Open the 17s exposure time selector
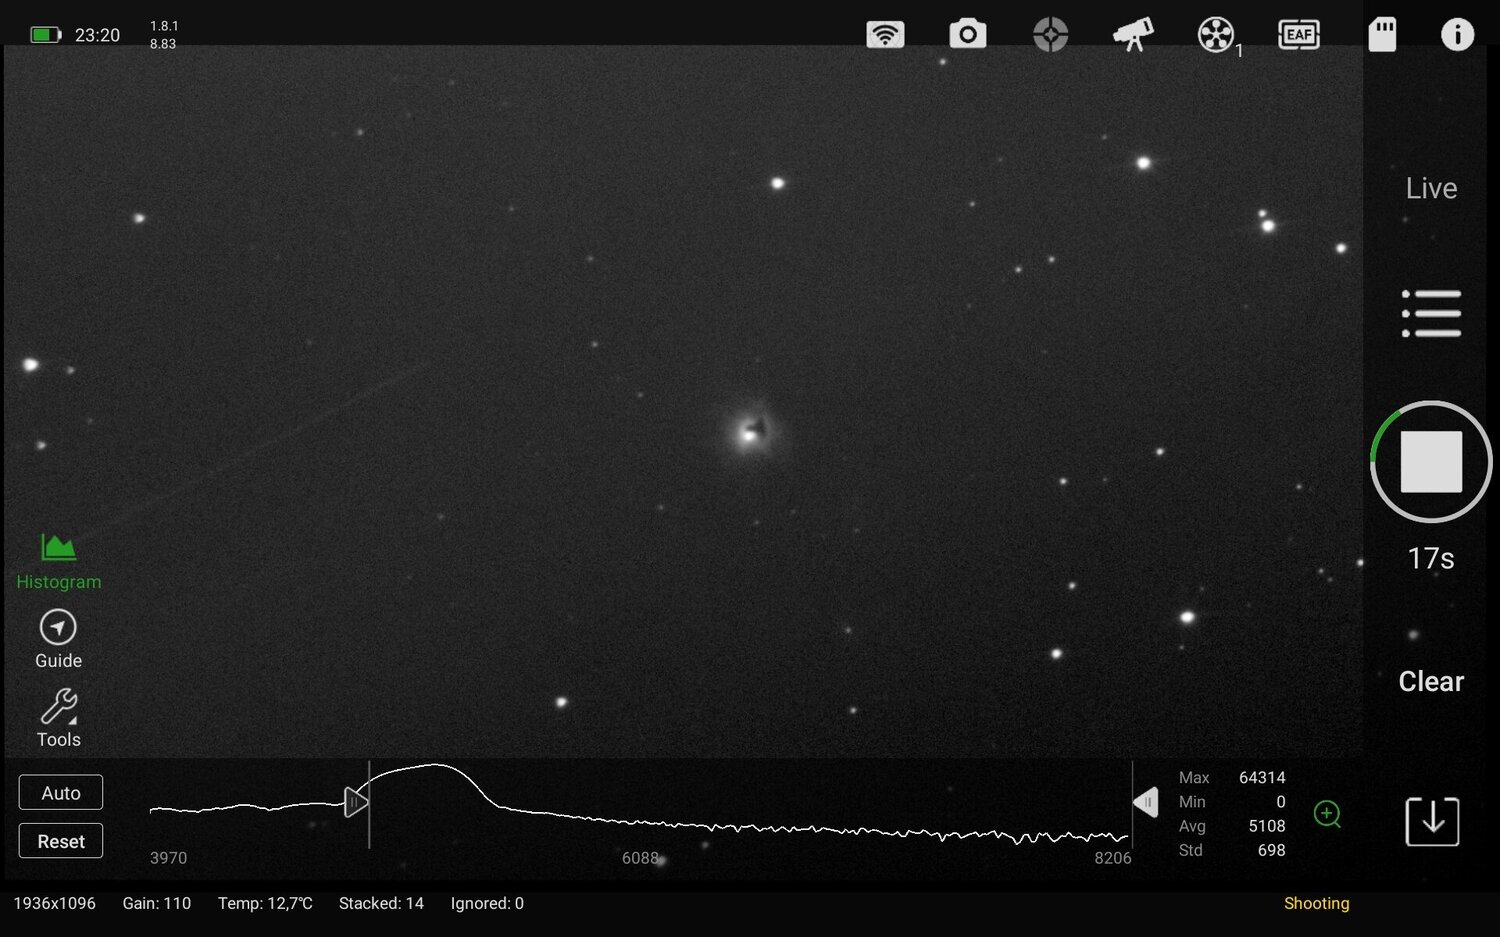1500x937 pixels. pyautogui.click(x=1431, y=558)
